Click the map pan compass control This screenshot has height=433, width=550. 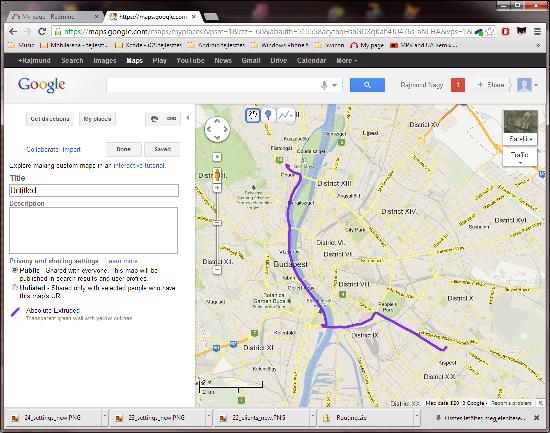pyautogui.click(x=217, y=129)
